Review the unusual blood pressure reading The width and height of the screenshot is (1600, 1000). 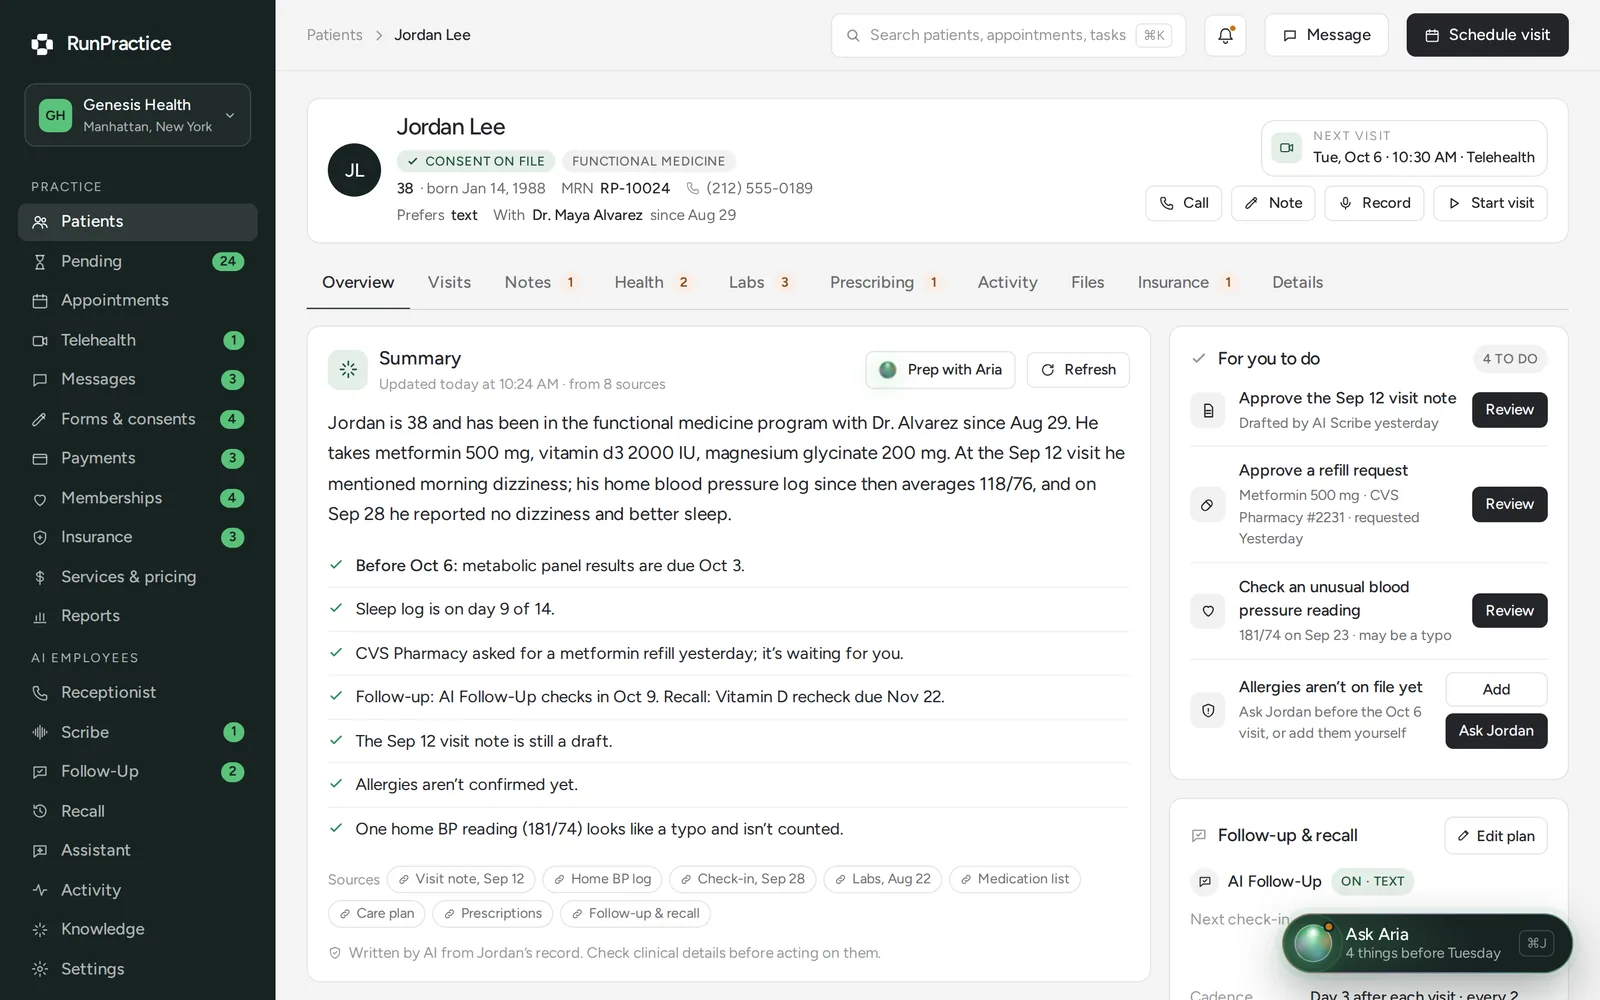tap(1509, 610)
